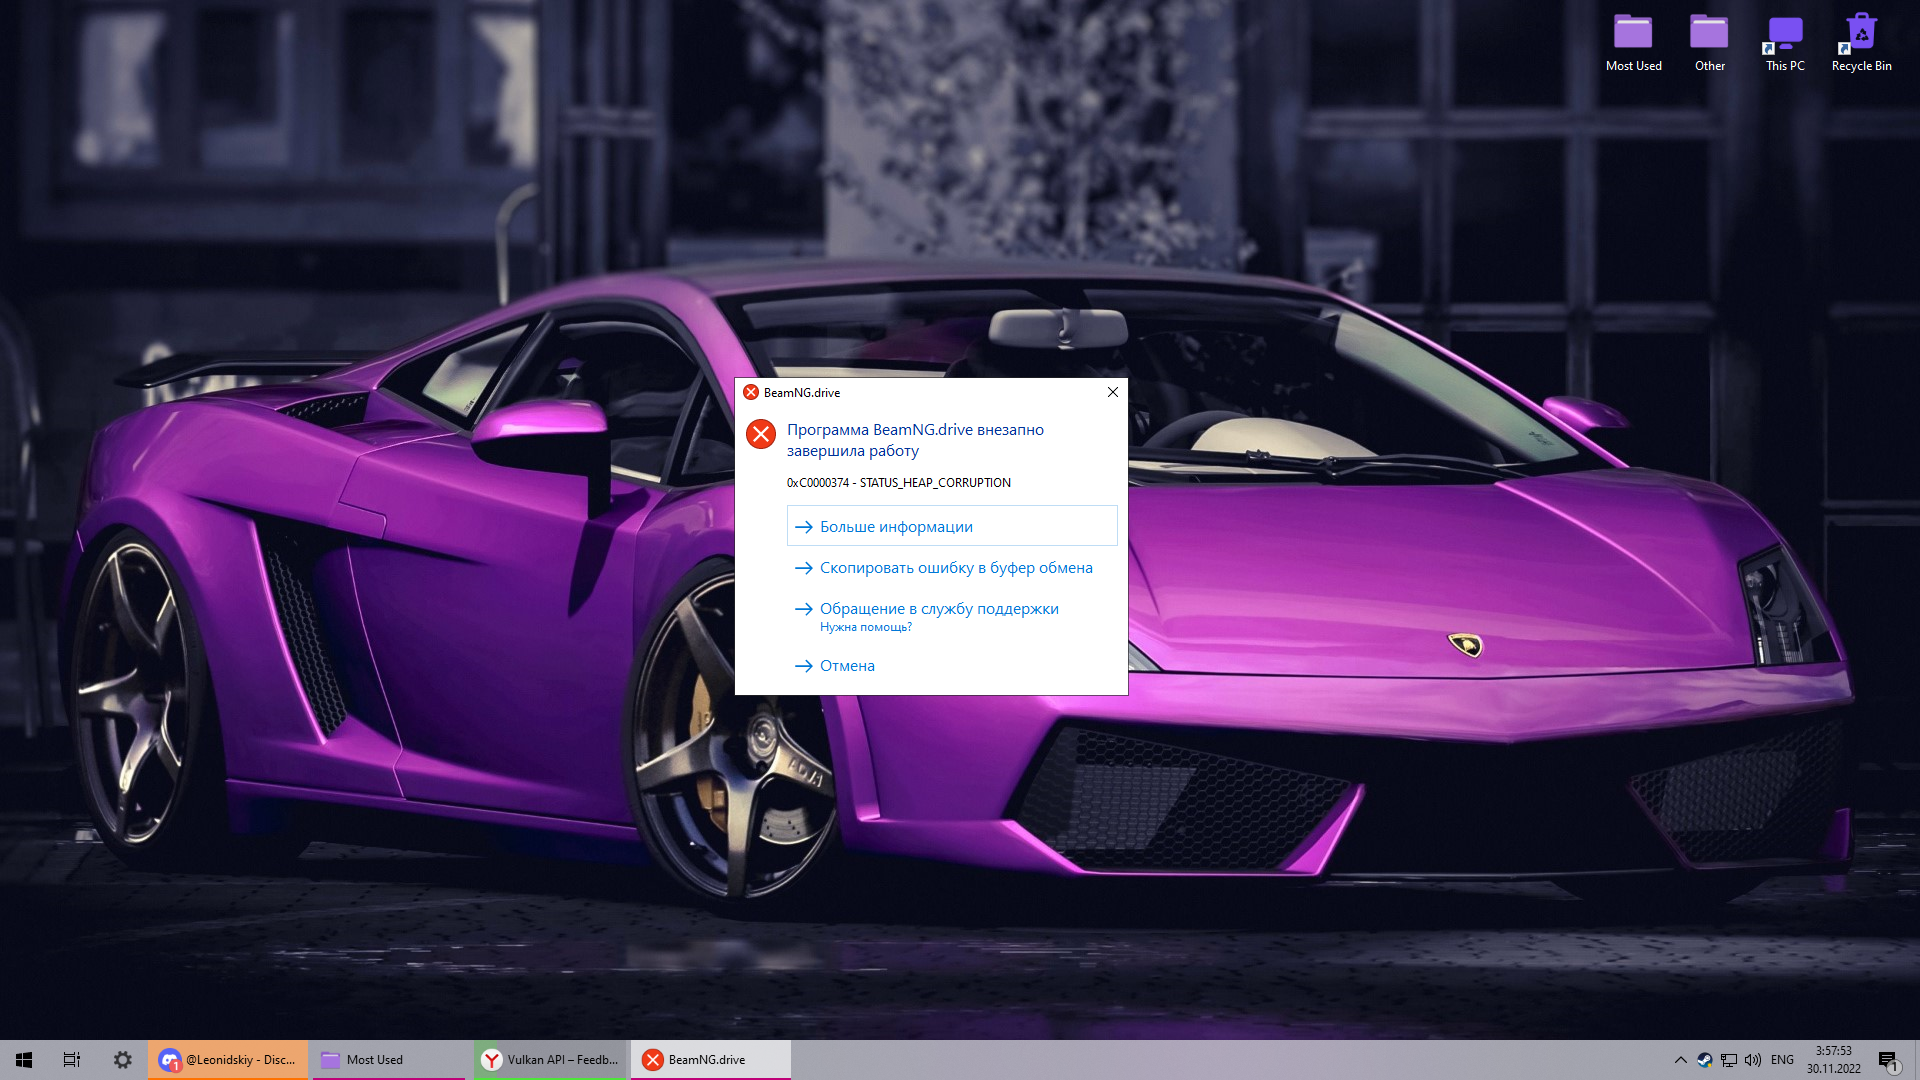Open the Most Used desktop folder
Screen dimensions: 1920x1080
pos(1633,41)
